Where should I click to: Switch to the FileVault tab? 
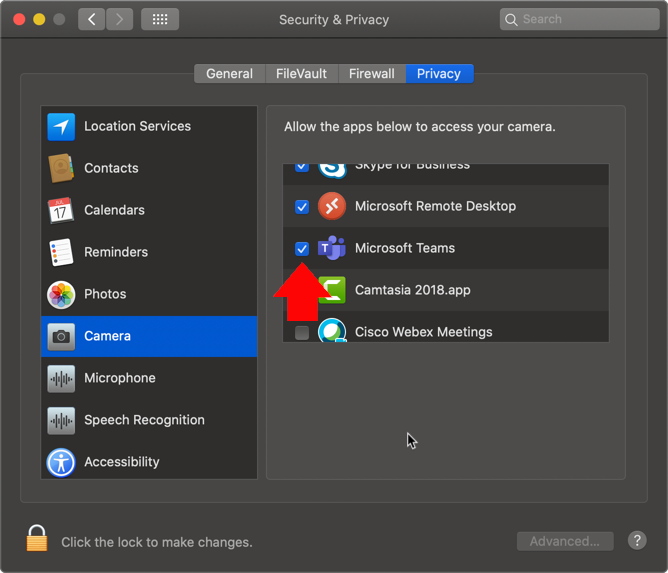coord(302,74)
